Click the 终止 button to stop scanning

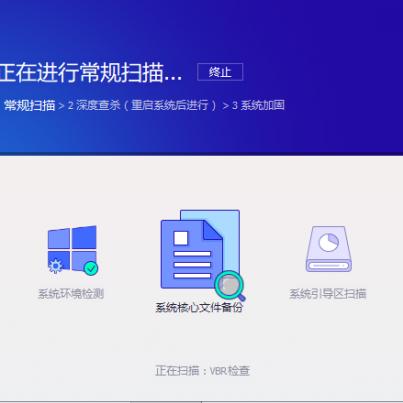click(x=220, y=72)
